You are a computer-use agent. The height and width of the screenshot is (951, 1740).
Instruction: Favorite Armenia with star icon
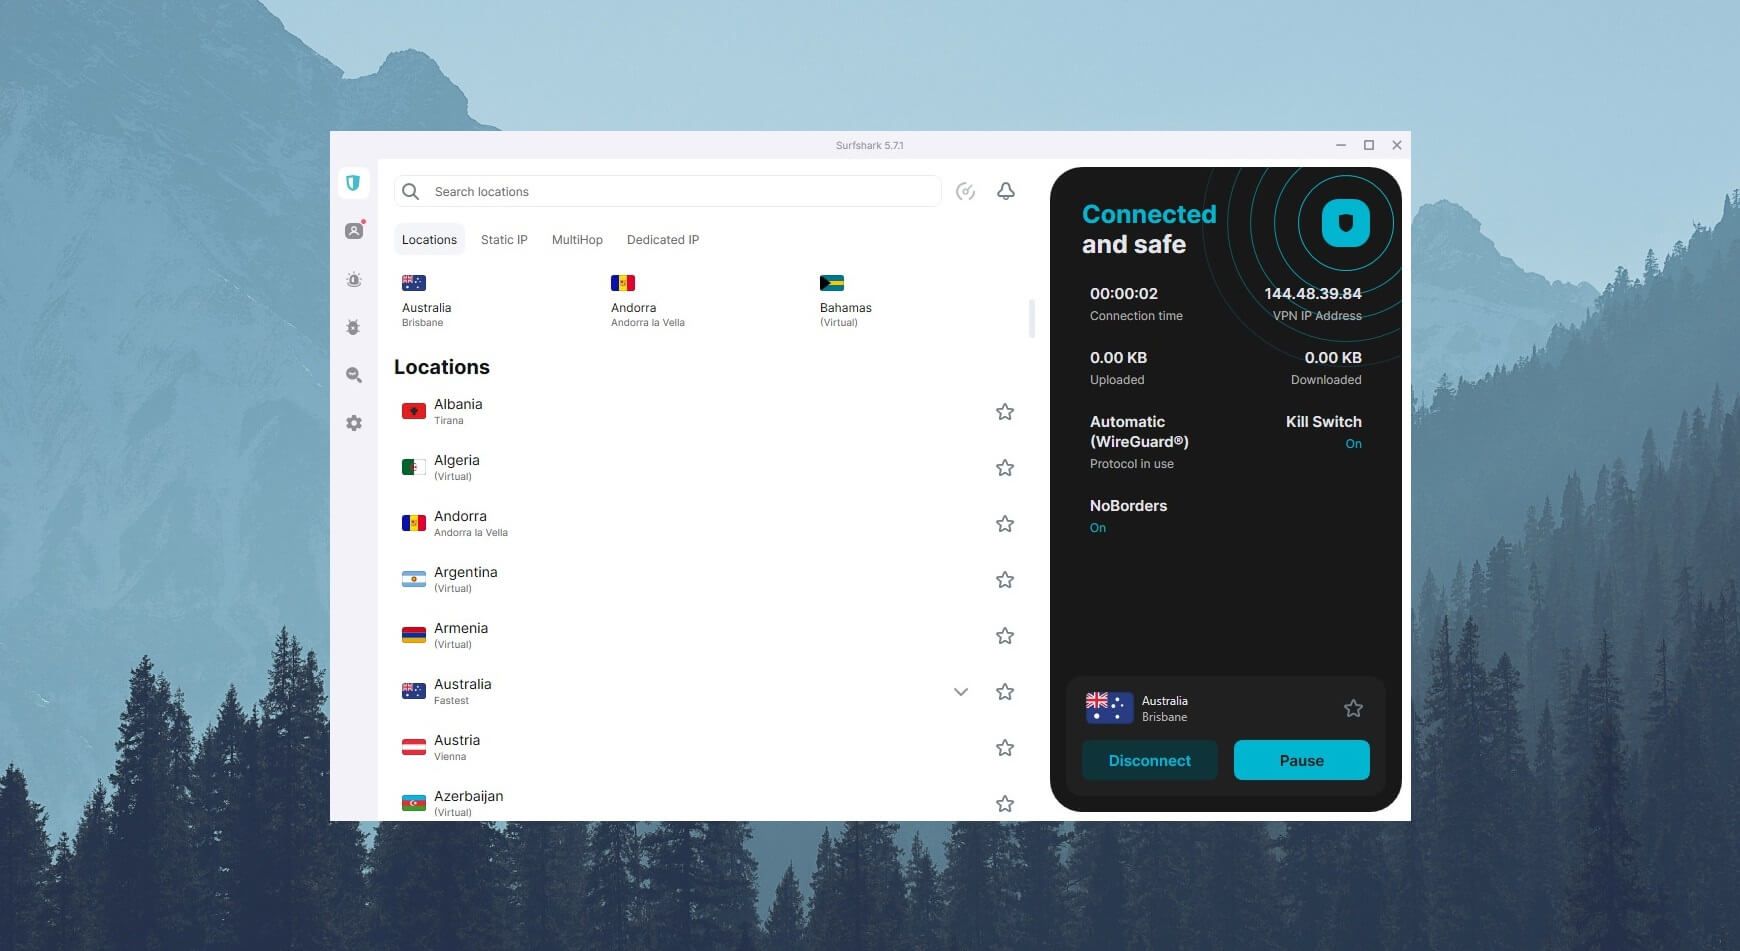pos(1005,636)
